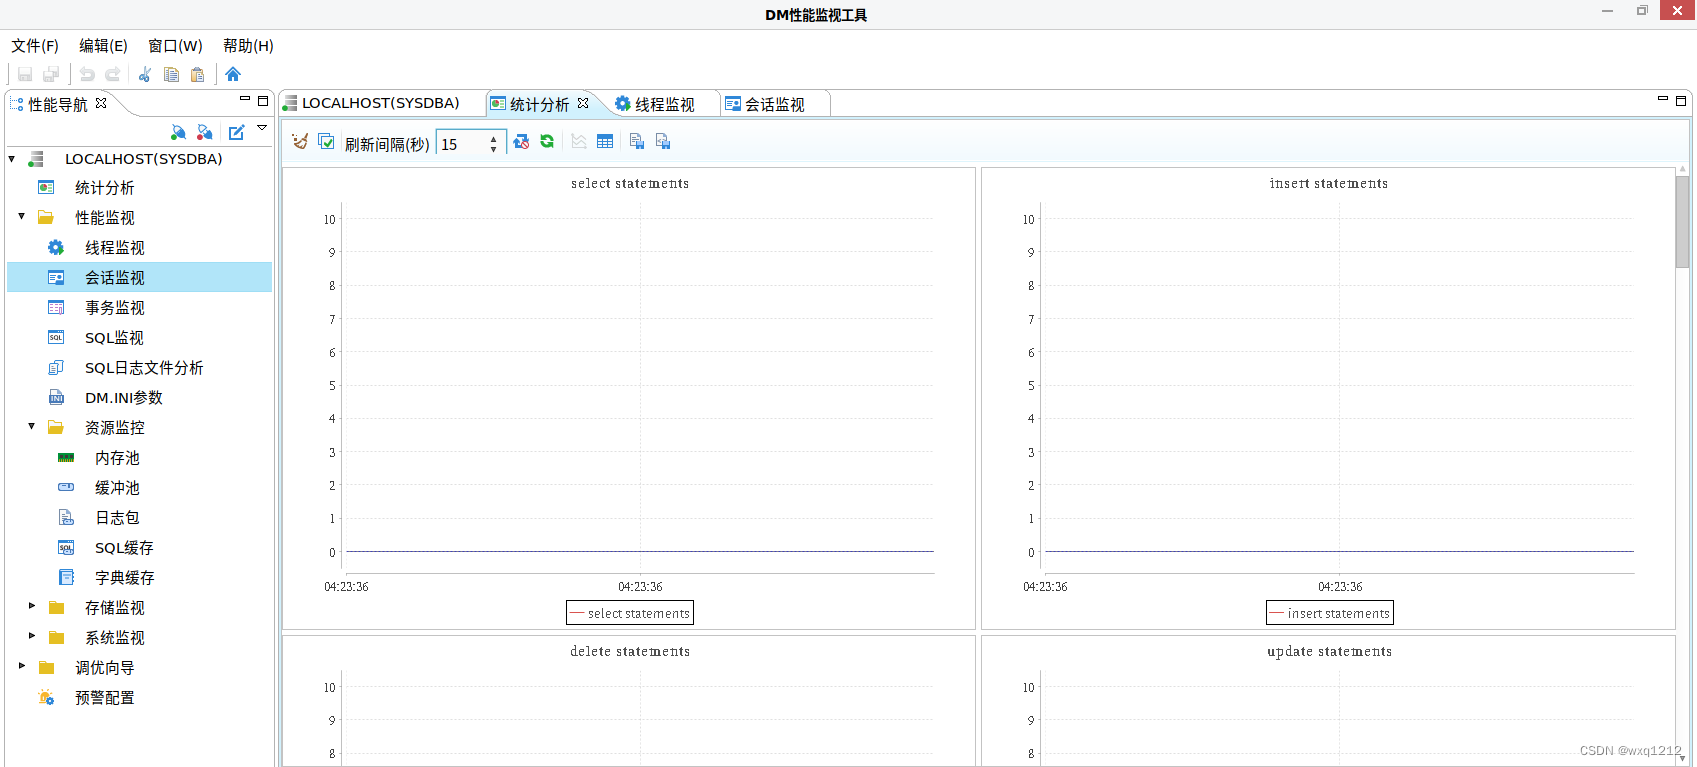Open the 帮助(H) menu
The image size is (1697, 767).
(x=248, y=46)
